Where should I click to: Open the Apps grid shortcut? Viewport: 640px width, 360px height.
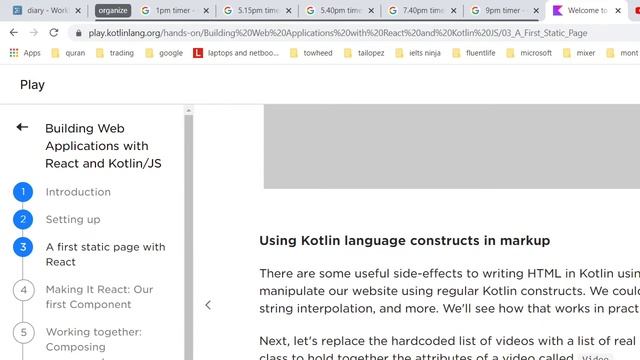(x=25, y=53)
